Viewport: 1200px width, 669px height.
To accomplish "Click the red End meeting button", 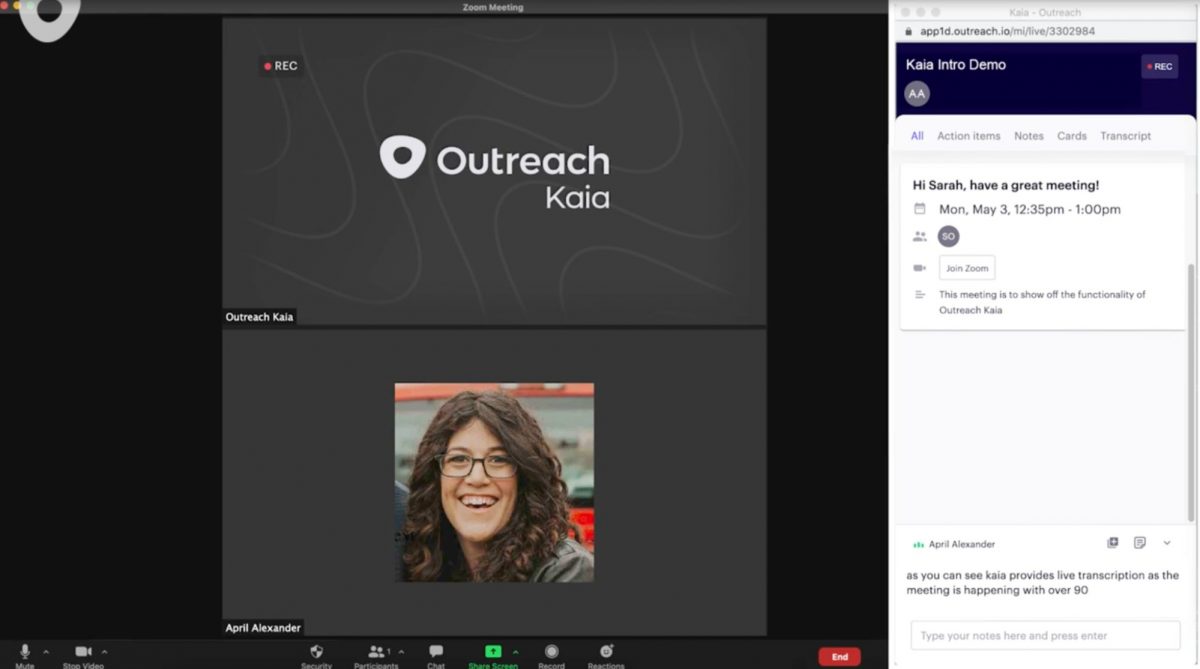I will 839,657.
